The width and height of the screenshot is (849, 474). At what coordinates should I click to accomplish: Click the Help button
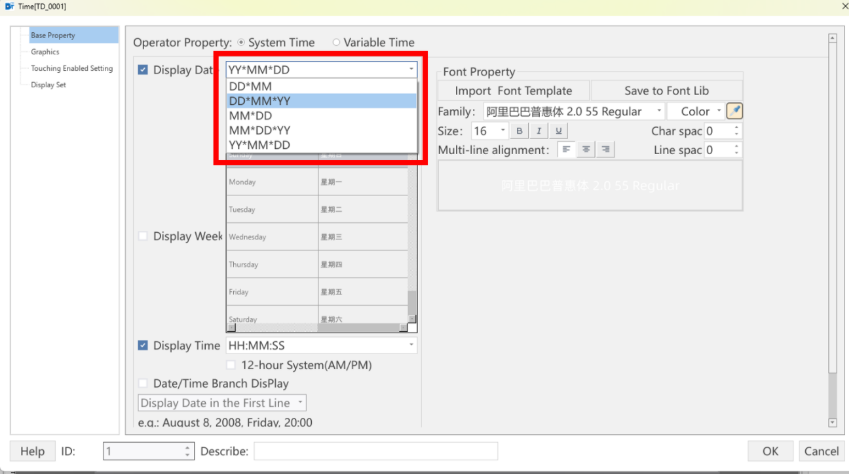pos(32,451)
